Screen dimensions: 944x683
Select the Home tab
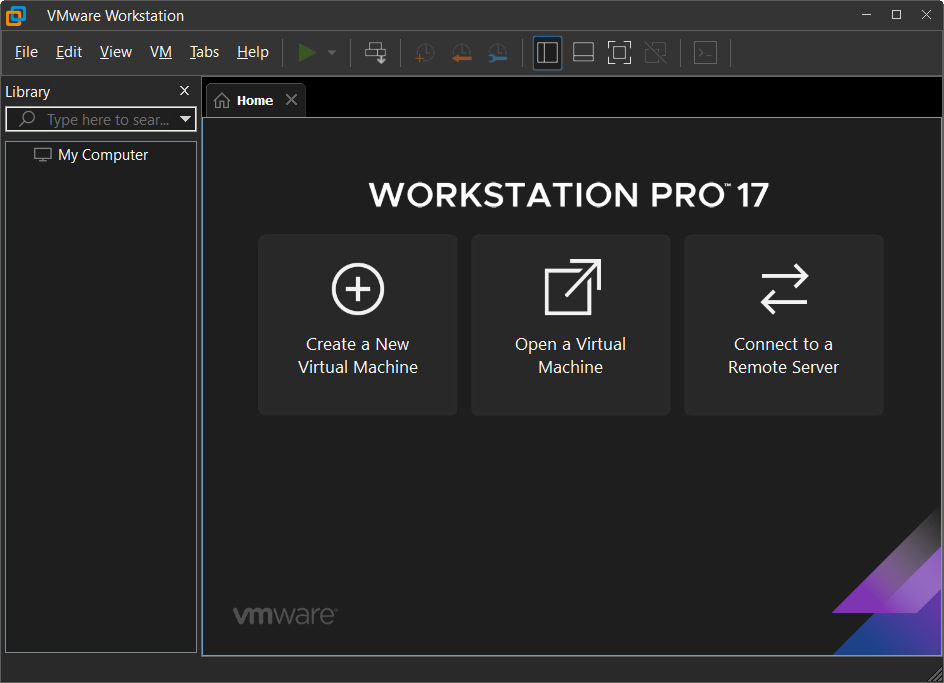coord(255,101)
